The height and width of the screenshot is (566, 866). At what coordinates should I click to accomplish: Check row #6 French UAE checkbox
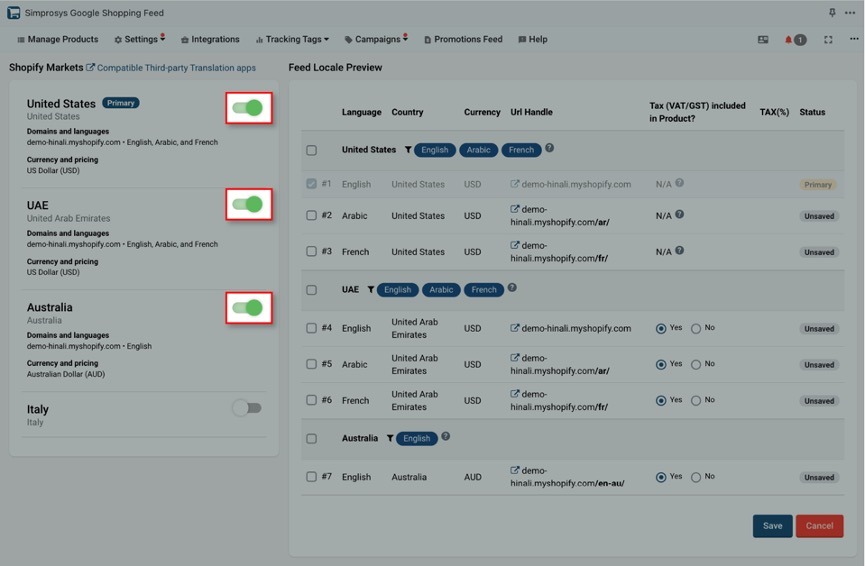[311, 400]
